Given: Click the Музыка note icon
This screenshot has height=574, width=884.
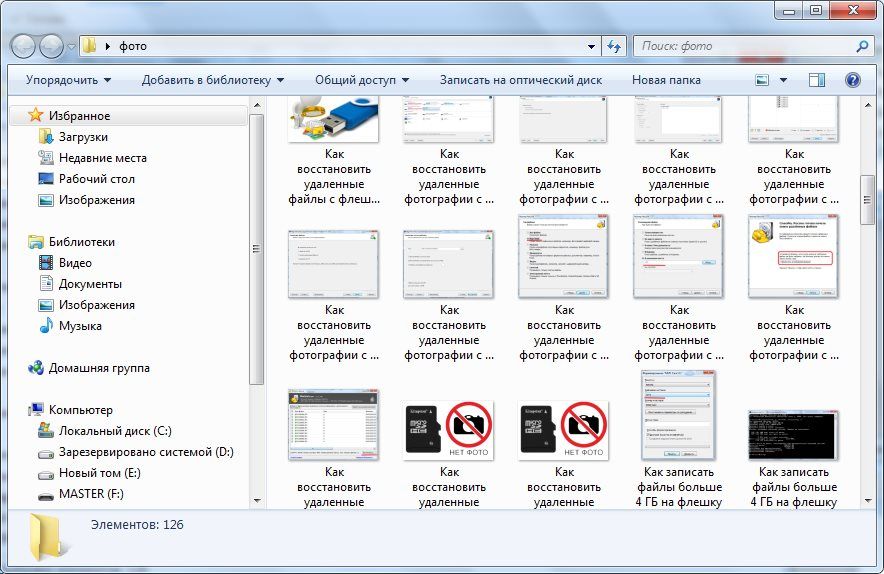Looking at the screenshot, I should pos(46,325).
